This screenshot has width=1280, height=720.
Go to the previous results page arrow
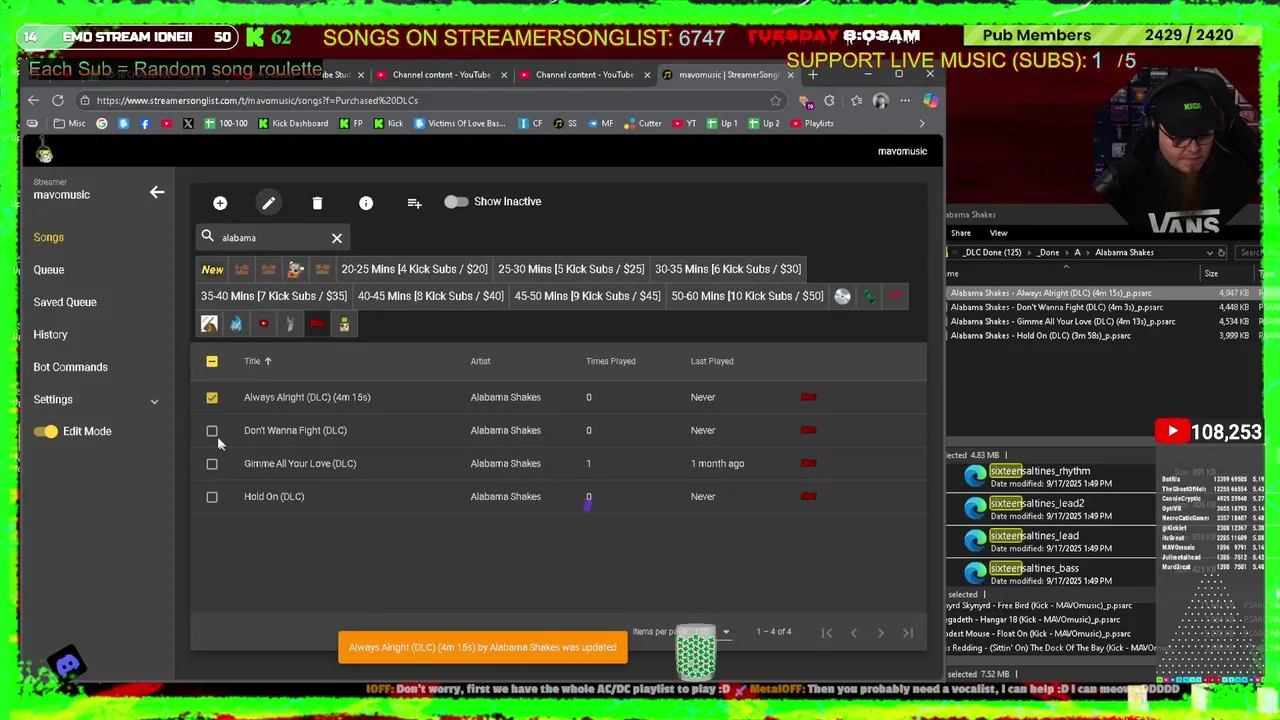click(x=854, y=632)
